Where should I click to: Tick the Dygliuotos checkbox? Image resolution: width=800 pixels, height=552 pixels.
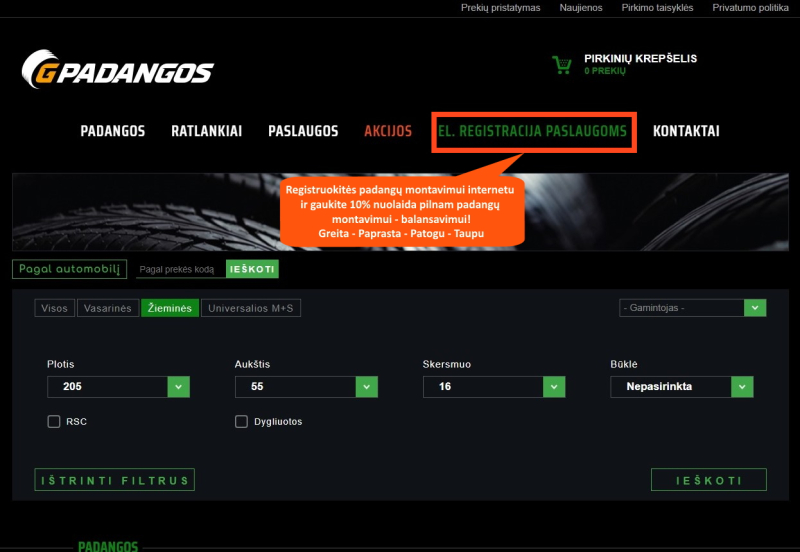click(241, 421)
